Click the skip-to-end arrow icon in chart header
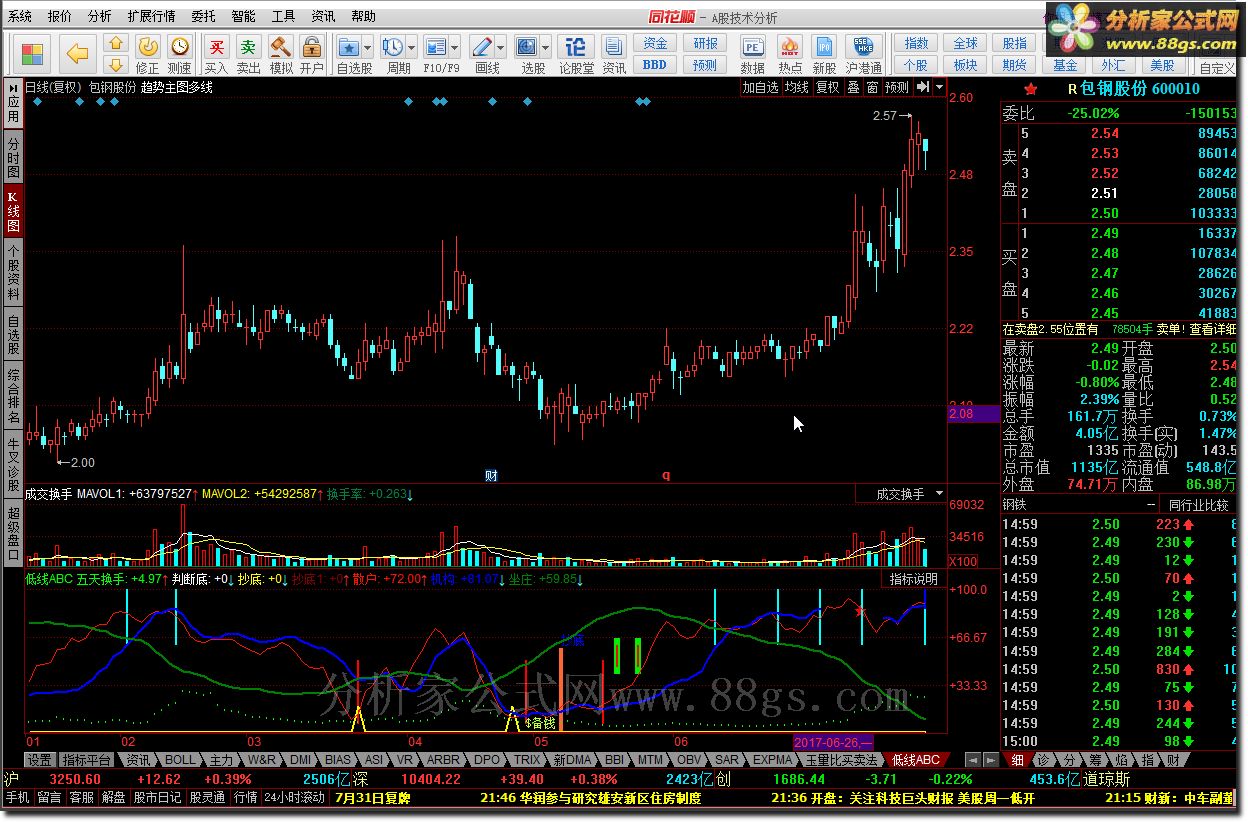The width and height of the screenshot is (1248, 822). click(x=924, y=87)
